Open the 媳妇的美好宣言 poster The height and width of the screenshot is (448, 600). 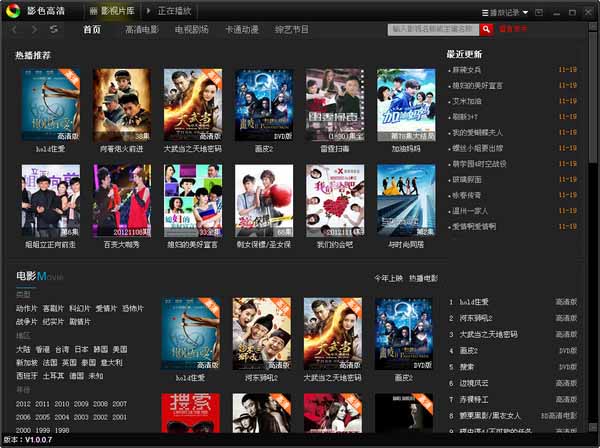click(193, 201)
